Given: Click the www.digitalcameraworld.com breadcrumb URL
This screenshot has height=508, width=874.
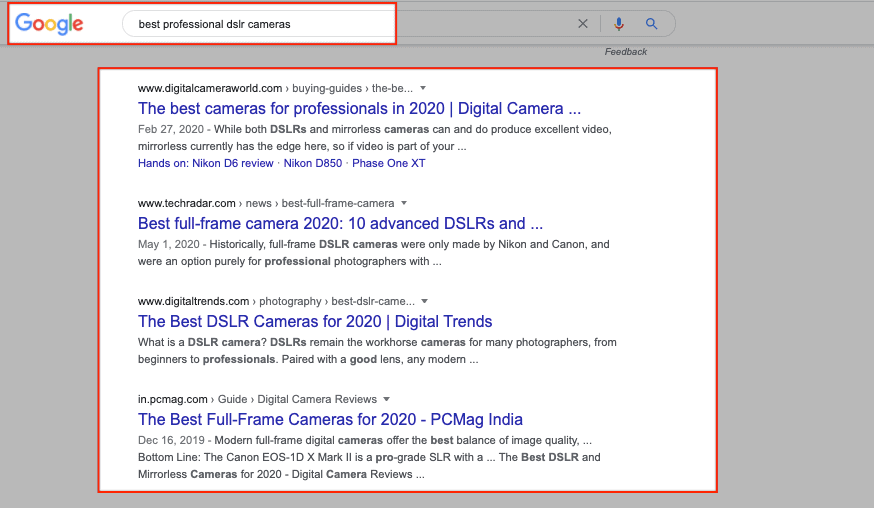Looking at the screenshot, I should pos(210,88).
